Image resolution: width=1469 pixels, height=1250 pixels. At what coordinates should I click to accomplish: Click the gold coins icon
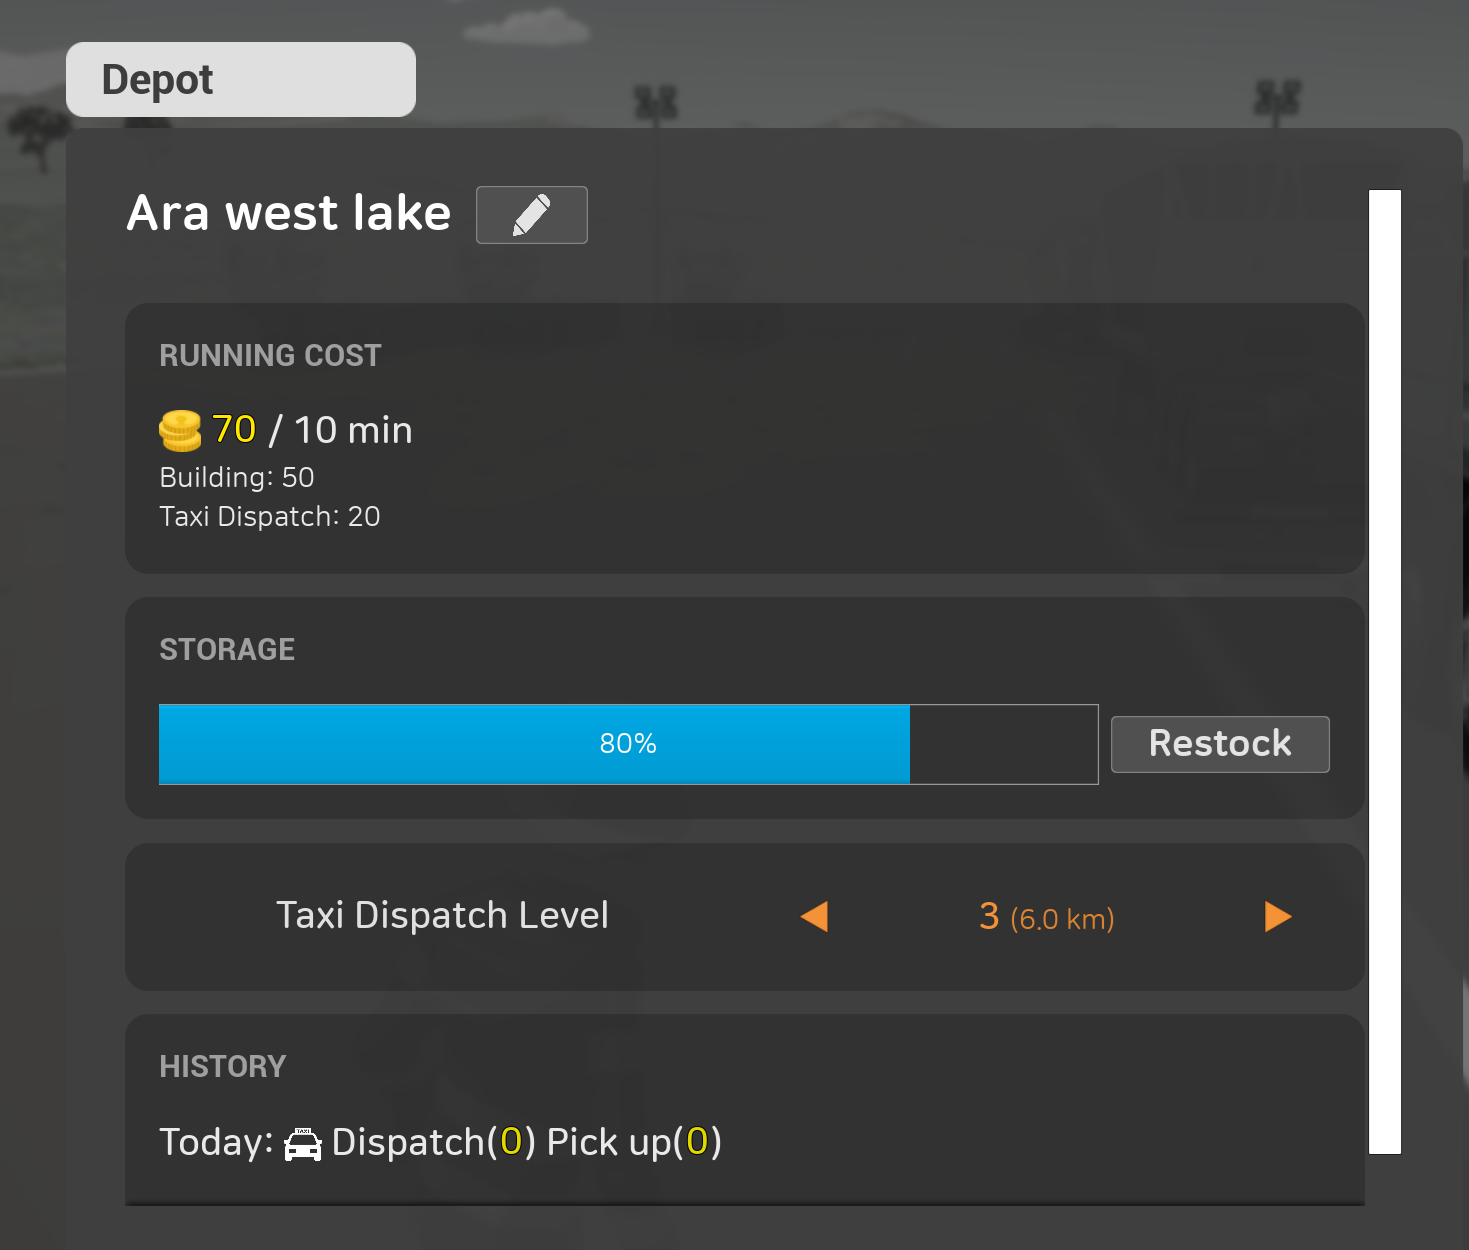tap(180, 431)
